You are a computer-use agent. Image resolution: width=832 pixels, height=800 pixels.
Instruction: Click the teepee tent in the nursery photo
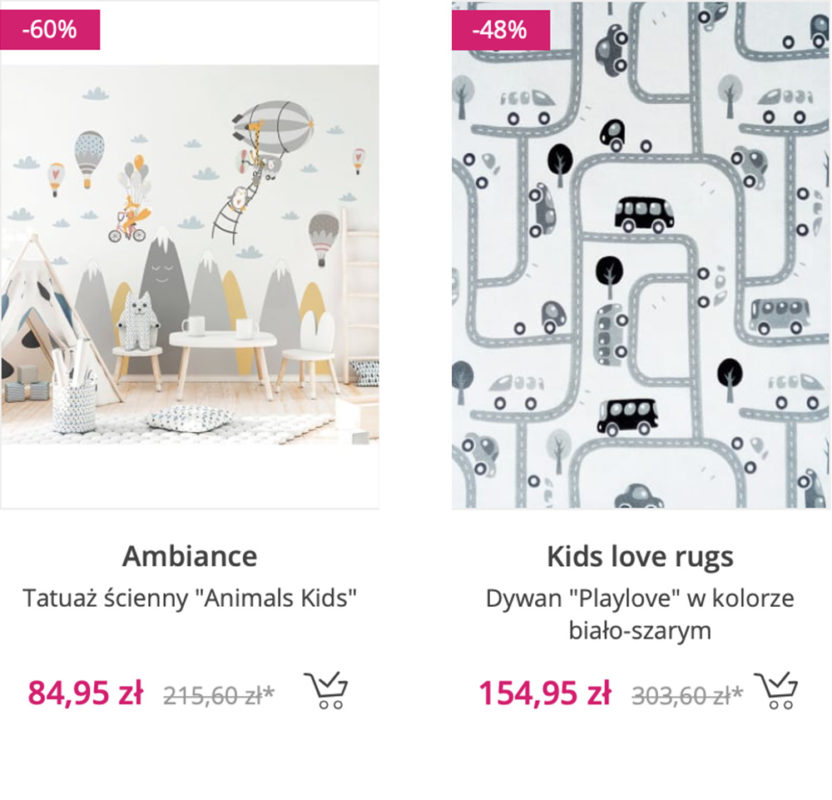coord(45,320)
